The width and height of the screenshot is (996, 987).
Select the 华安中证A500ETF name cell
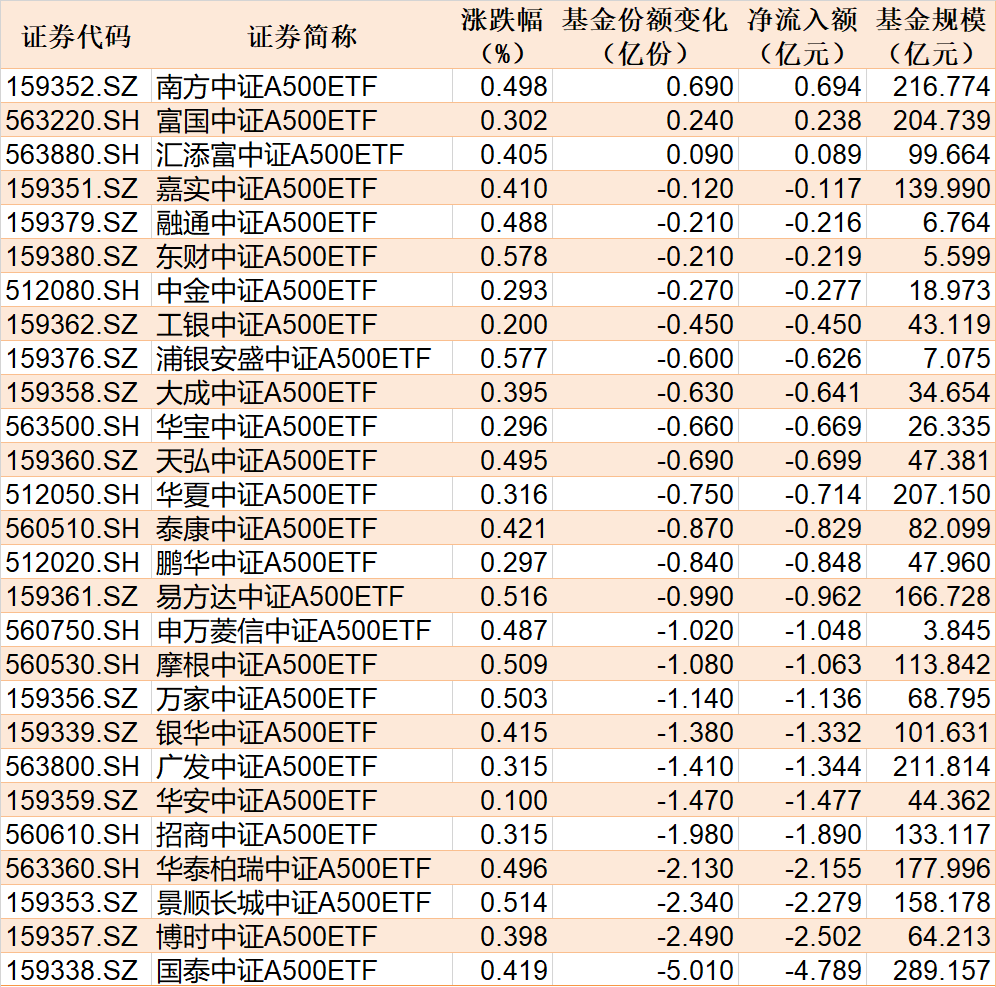pyautogui.click(x=302, y=800)
